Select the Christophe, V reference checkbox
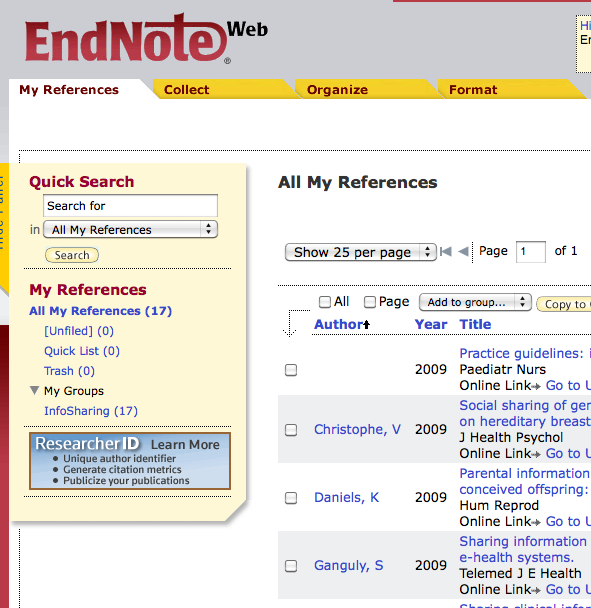Image resolution: width=591 pixels, height=608 pixels. [291, 430]
